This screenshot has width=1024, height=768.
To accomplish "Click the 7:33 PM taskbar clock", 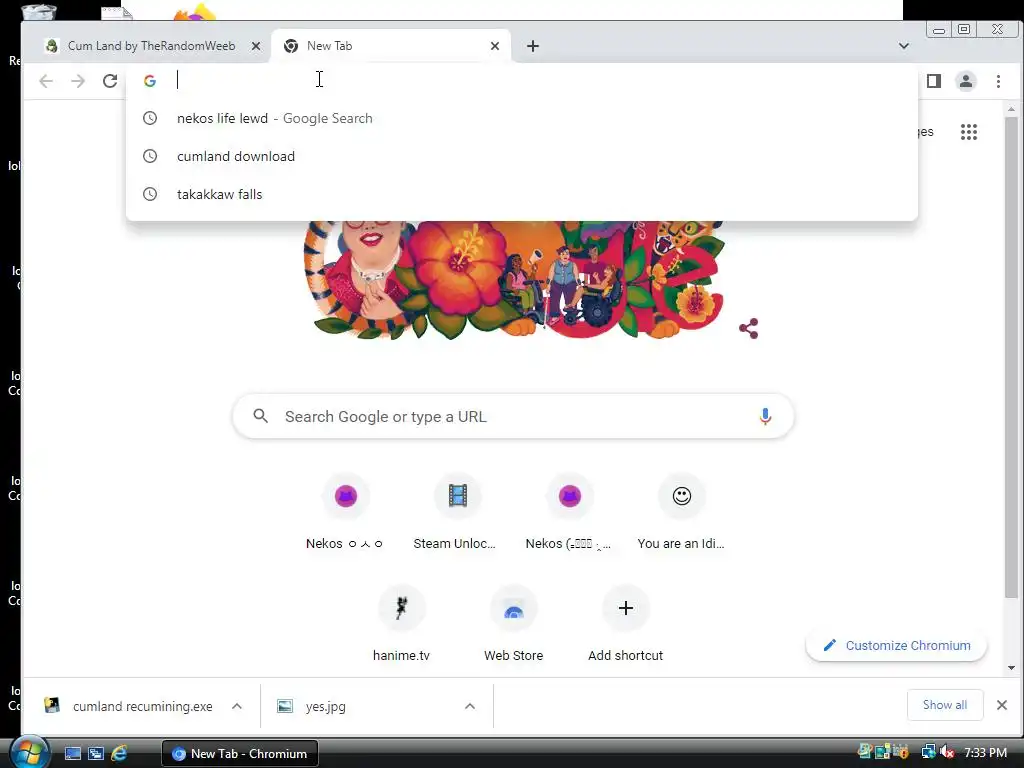I will [x=985, y=752].
